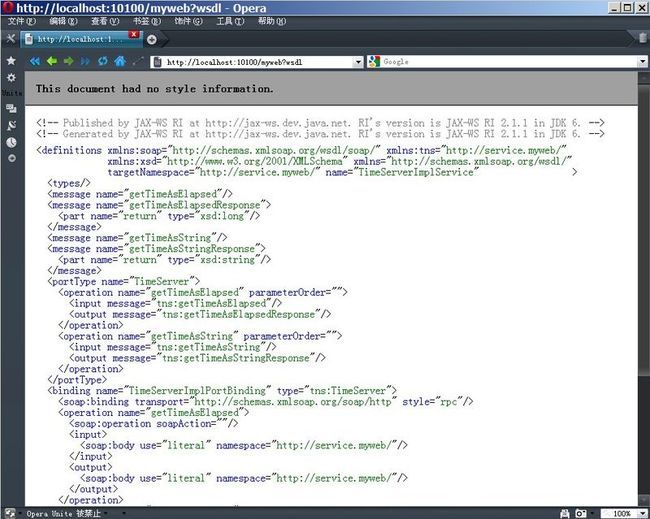
Task: Click 'Opera Unite 被禁止' status text
Action: tap(64, 514)
